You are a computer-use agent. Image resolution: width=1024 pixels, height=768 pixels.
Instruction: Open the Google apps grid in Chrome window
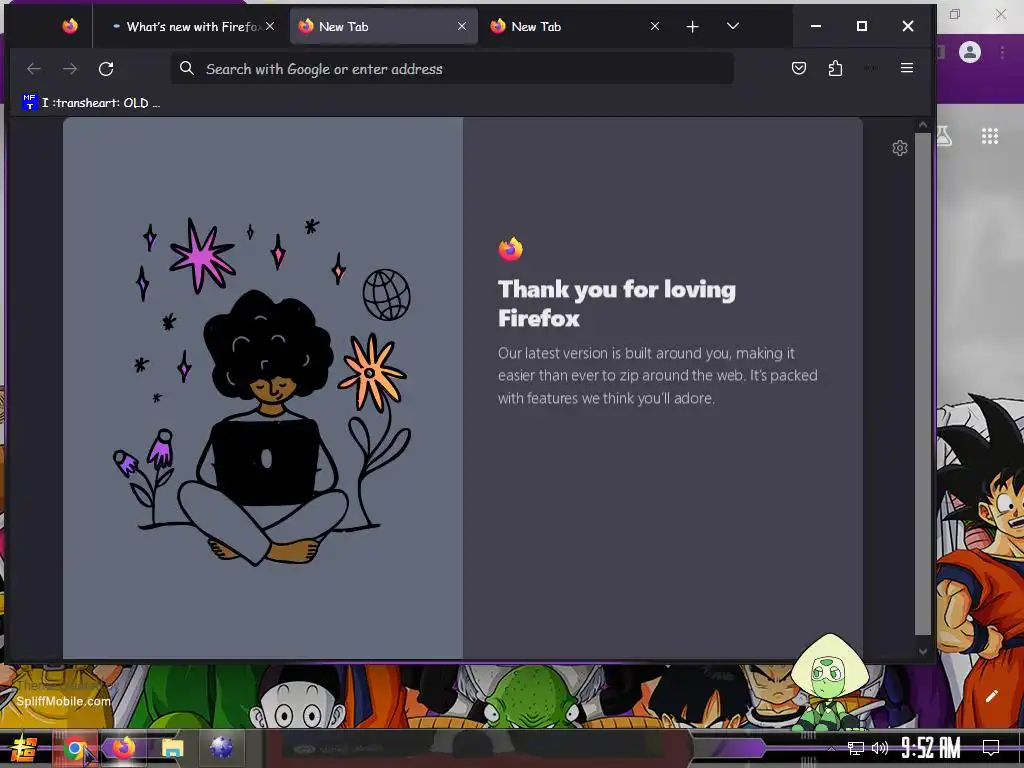pyautogui.click(x=990, y=136)
